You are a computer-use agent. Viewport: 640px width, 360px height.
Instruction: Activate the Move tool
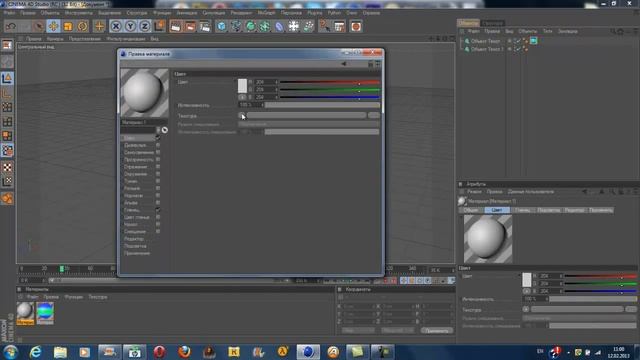click(53, 27)
